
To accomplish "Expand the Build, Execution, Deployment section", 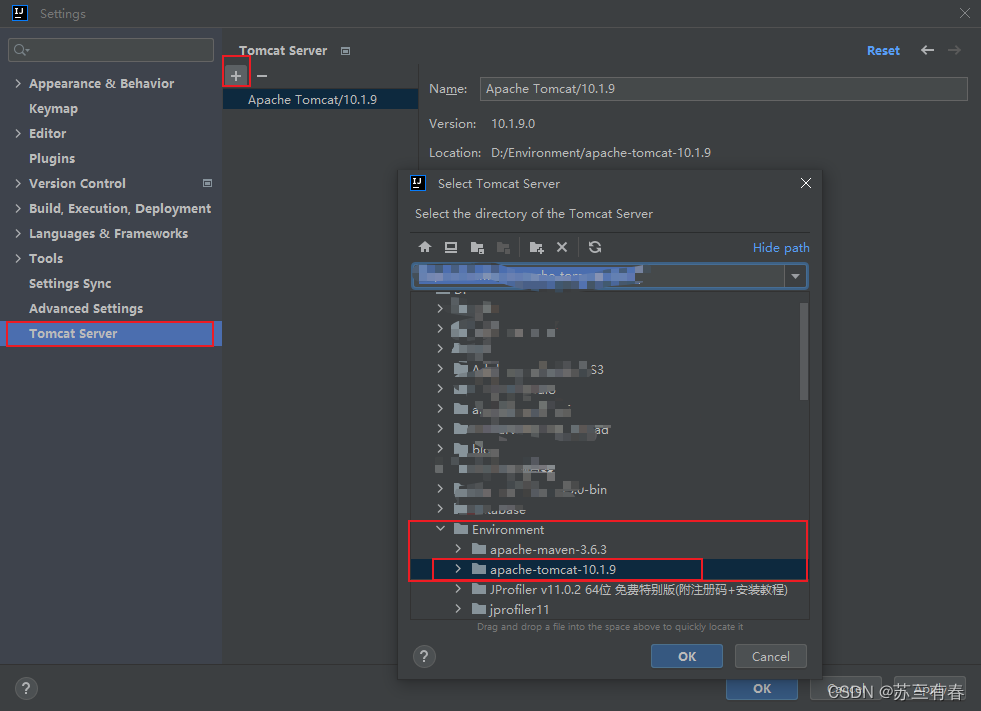I will 20,208.
